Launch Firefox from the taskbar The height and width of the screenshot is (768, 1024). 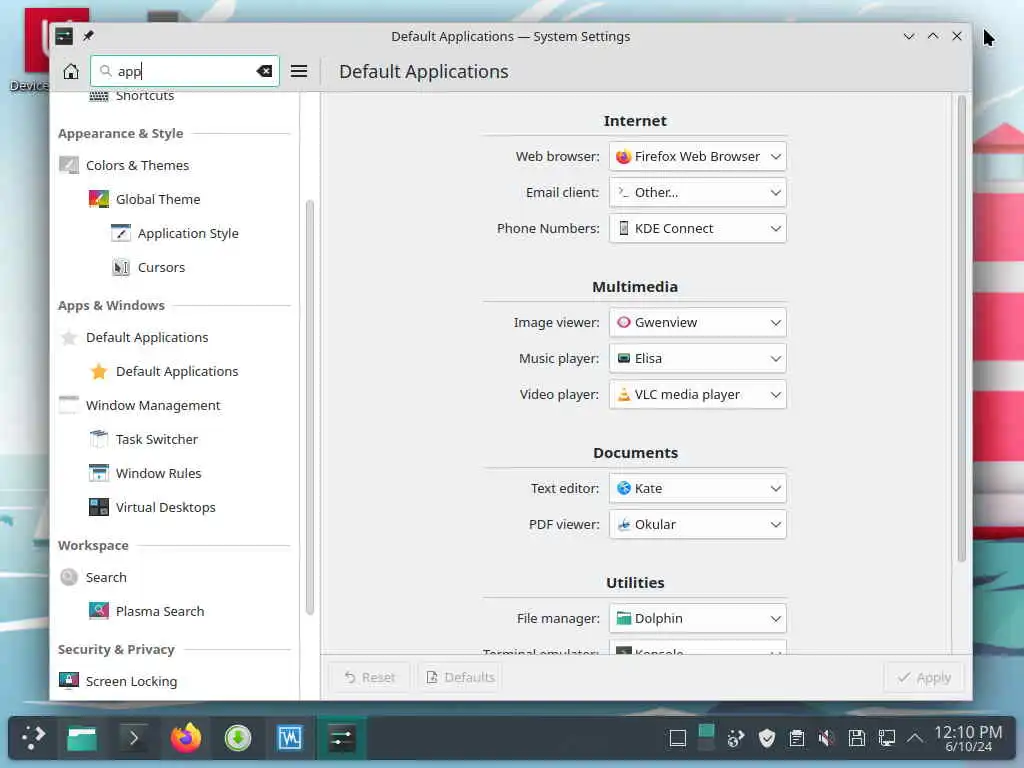(x=185, y=738)
